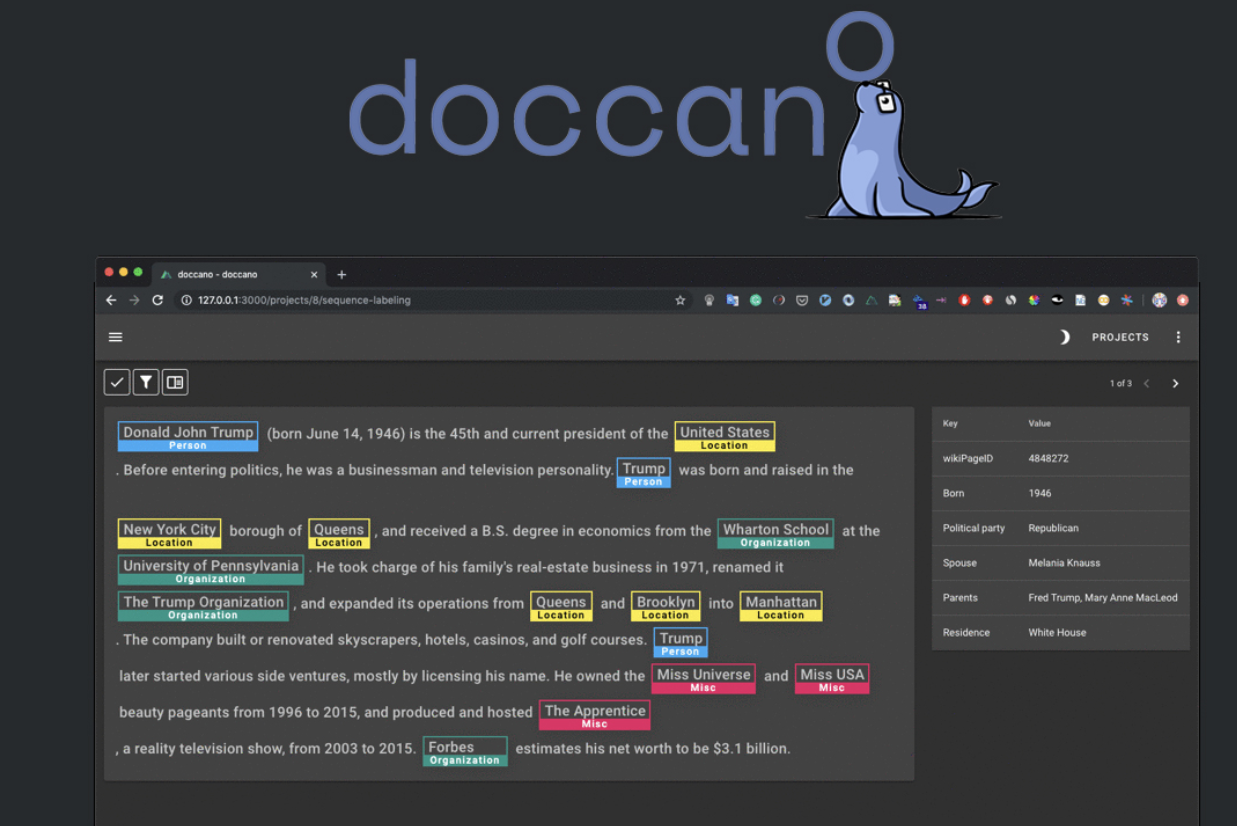This screenshot has height=826, width=1237.
Task: Reload the page with the refresh icon
Action: pos(158,299)
